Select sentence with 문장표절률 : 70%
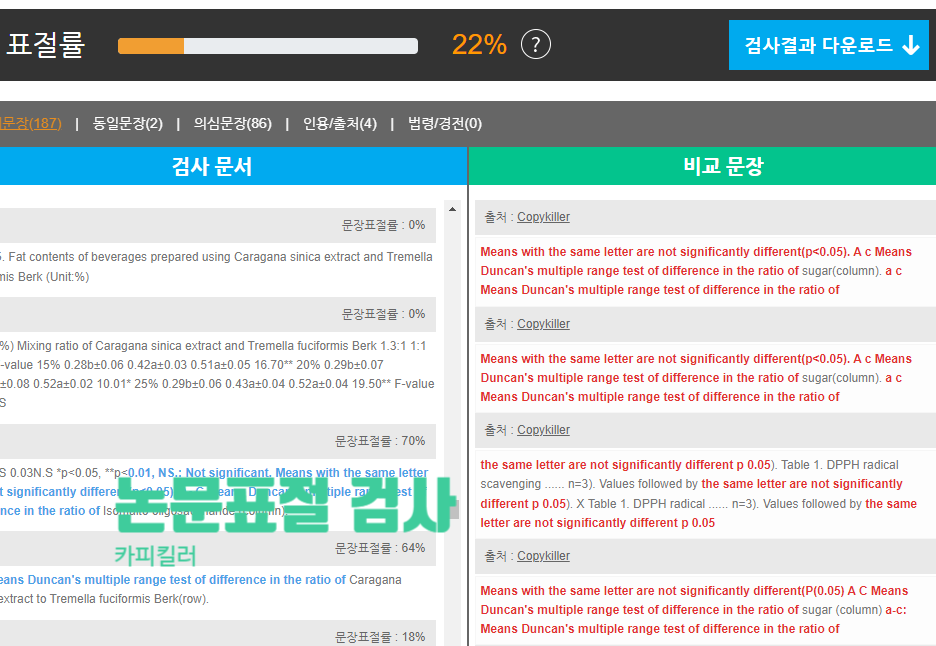This screenshot has height=646, width=936. click(x=217, y=441)
